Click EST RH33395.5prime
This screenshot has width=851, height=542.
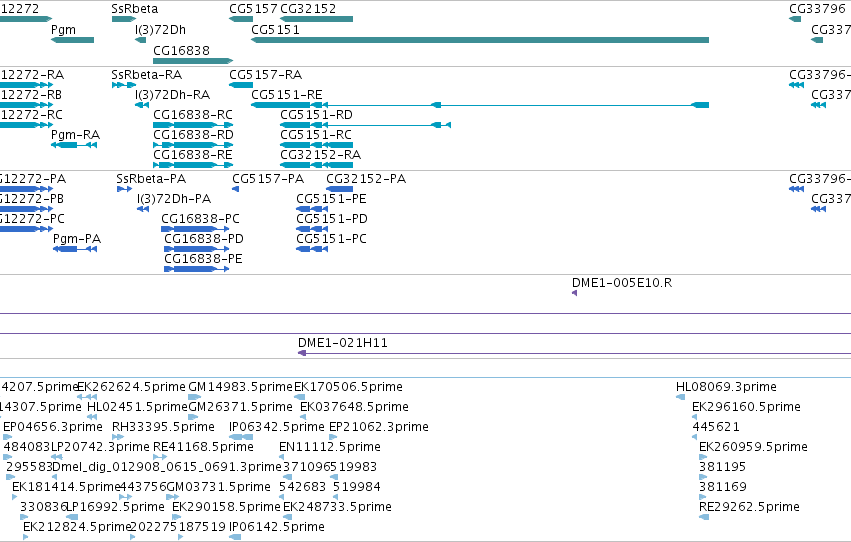pos(163,427)
